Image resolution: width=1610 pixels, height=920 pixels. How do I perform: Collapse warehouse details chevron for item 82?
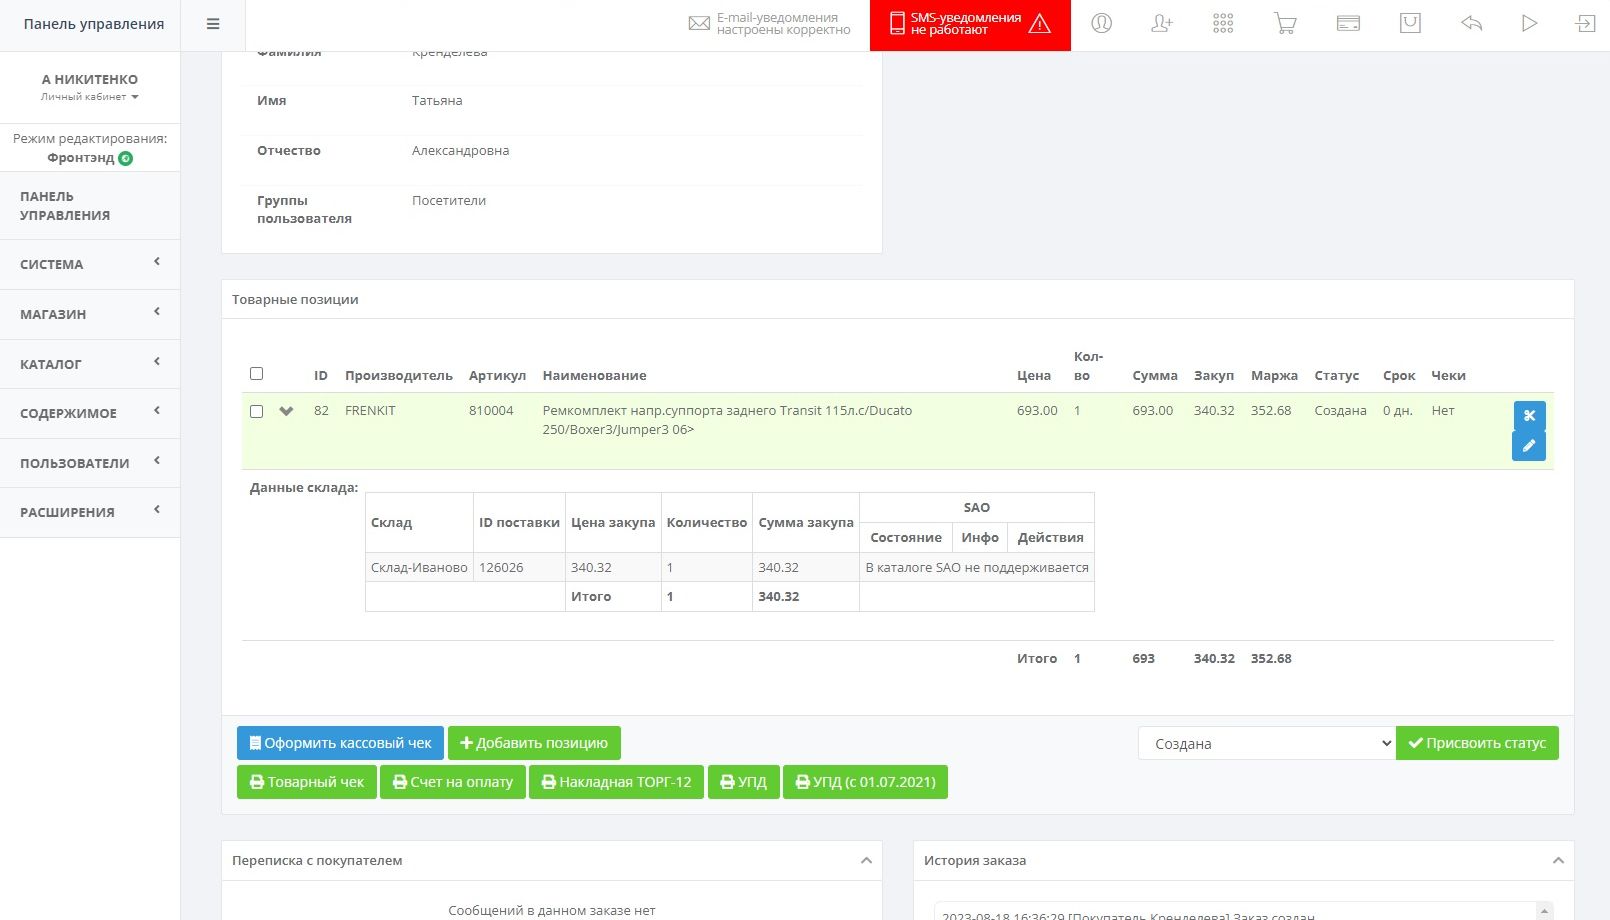point(287,411)
